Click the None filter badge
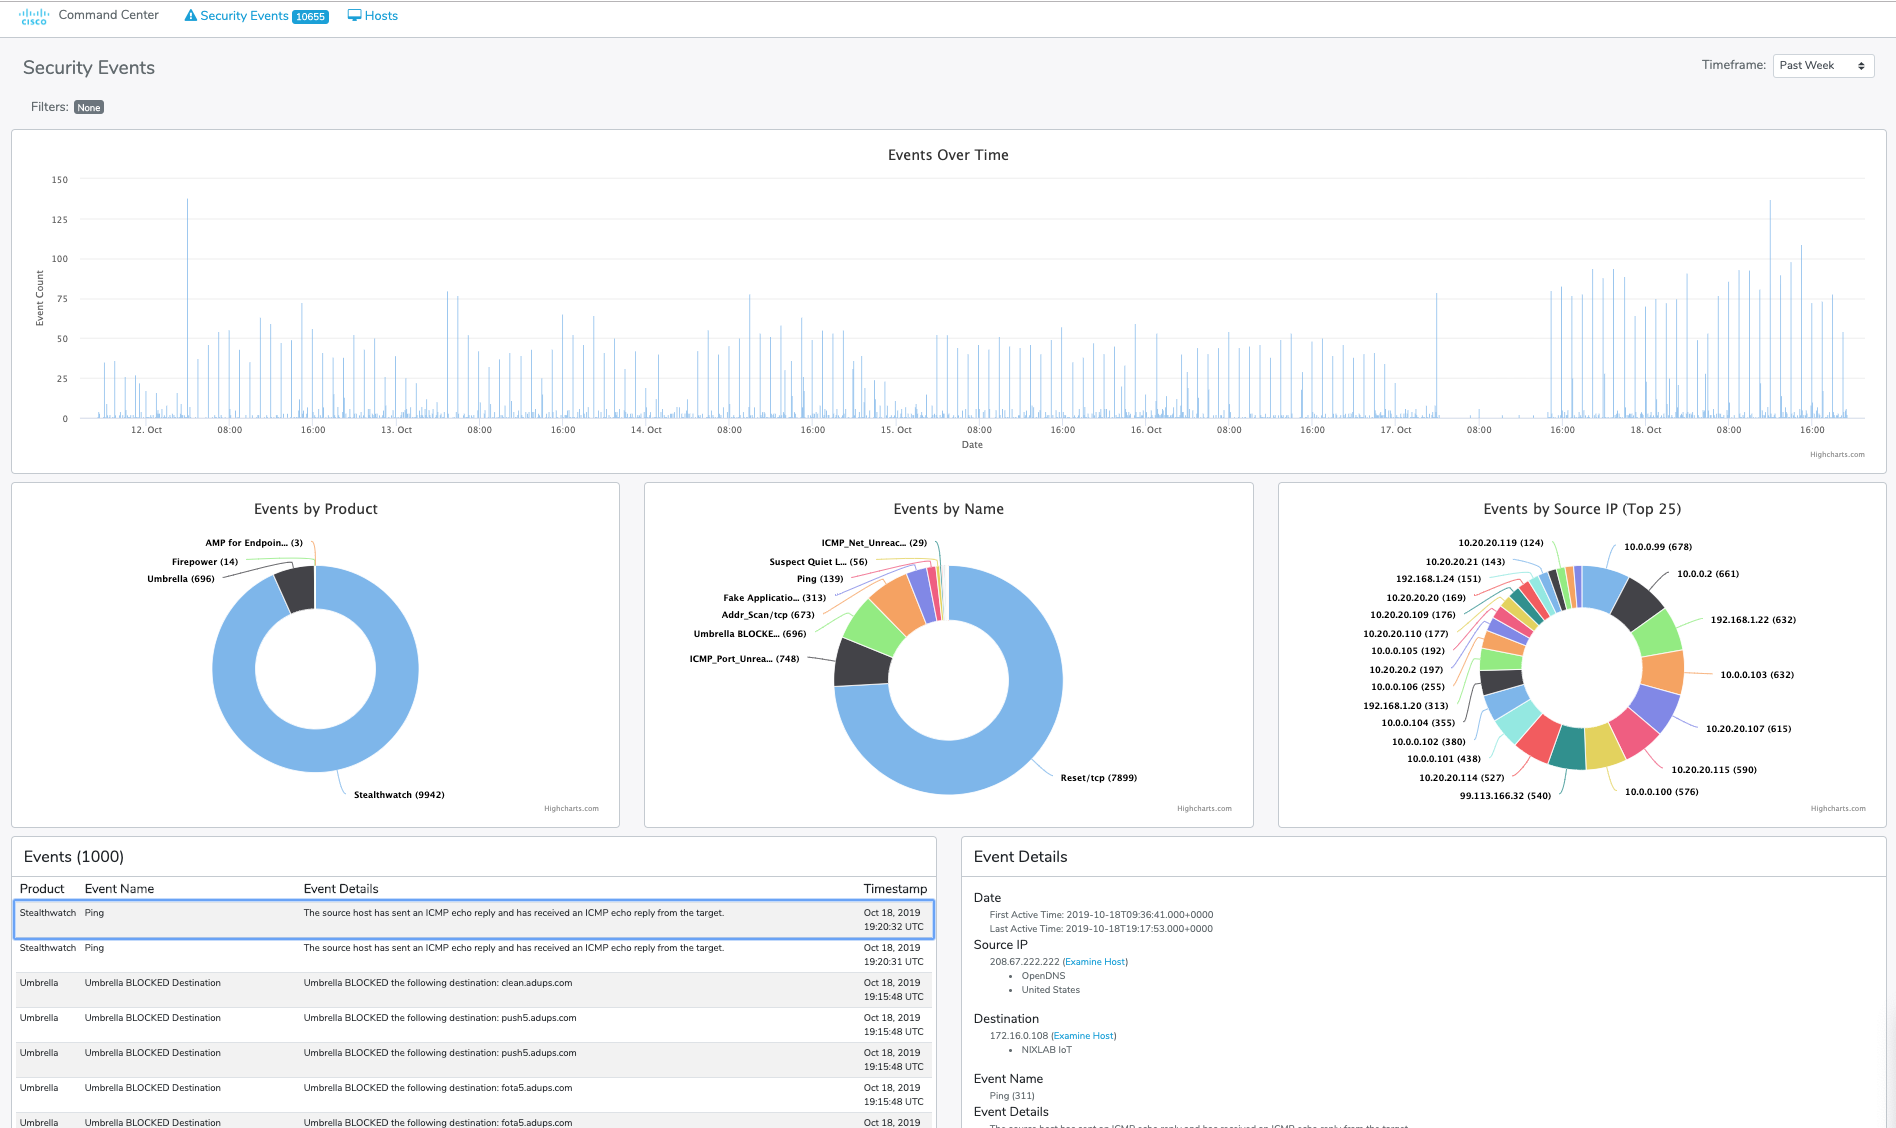 coord(89,108)
